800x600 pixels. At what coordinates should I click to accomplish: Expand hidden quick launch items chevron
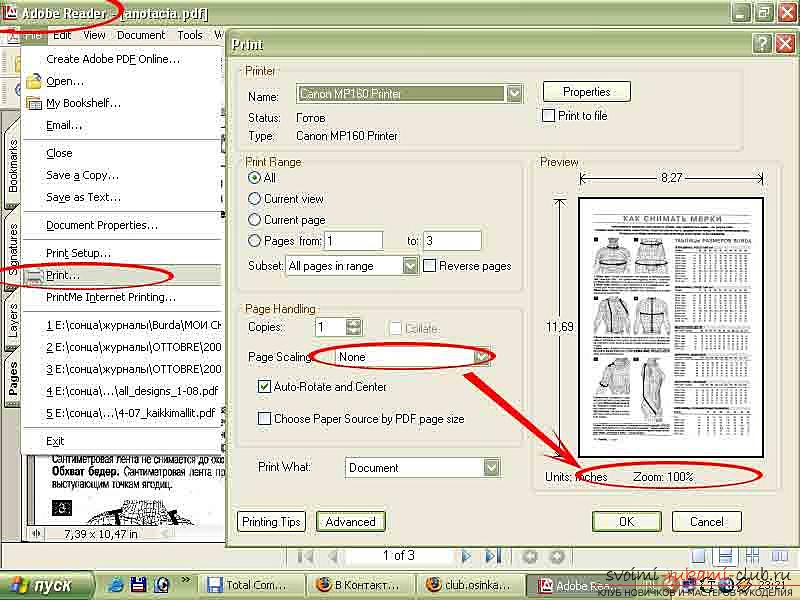point(185,580)
